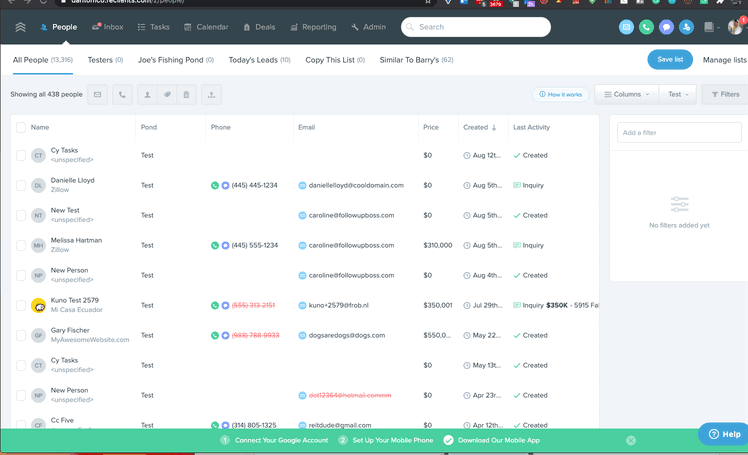Select the Copy This List tab

coord(335,60)
